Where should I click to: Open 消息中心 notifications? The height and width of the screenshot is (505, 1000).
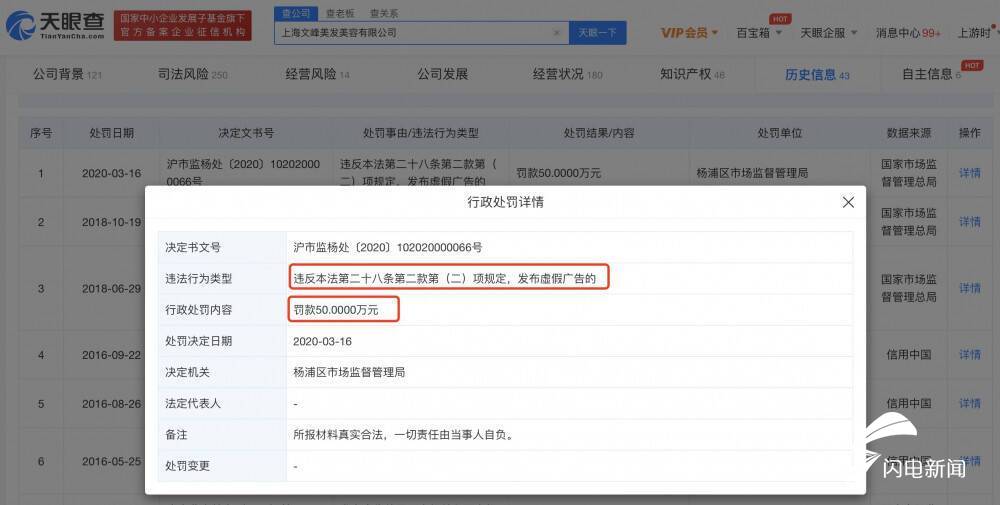908,33
